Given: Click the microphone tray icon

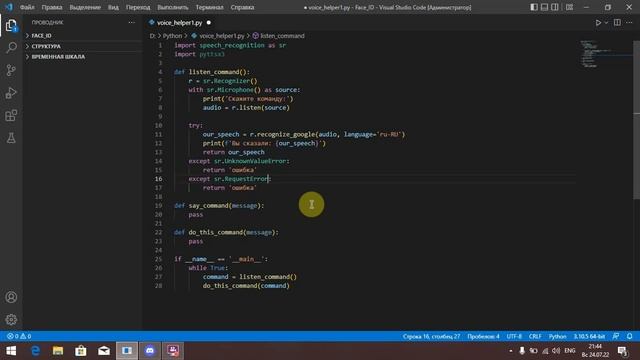Looking at the screenshot, I should pyautogui.click(x=522, y=351).
